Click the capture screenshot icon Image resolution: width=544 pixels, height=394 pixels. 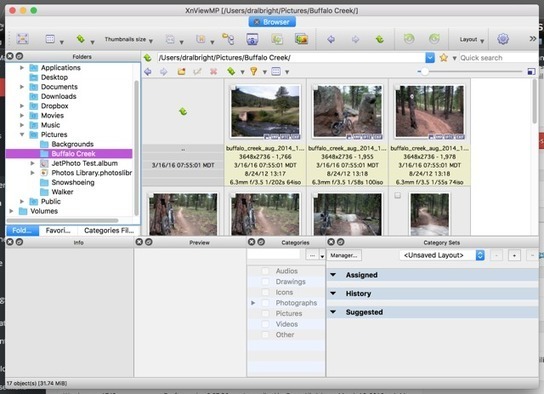click(252, 39)
